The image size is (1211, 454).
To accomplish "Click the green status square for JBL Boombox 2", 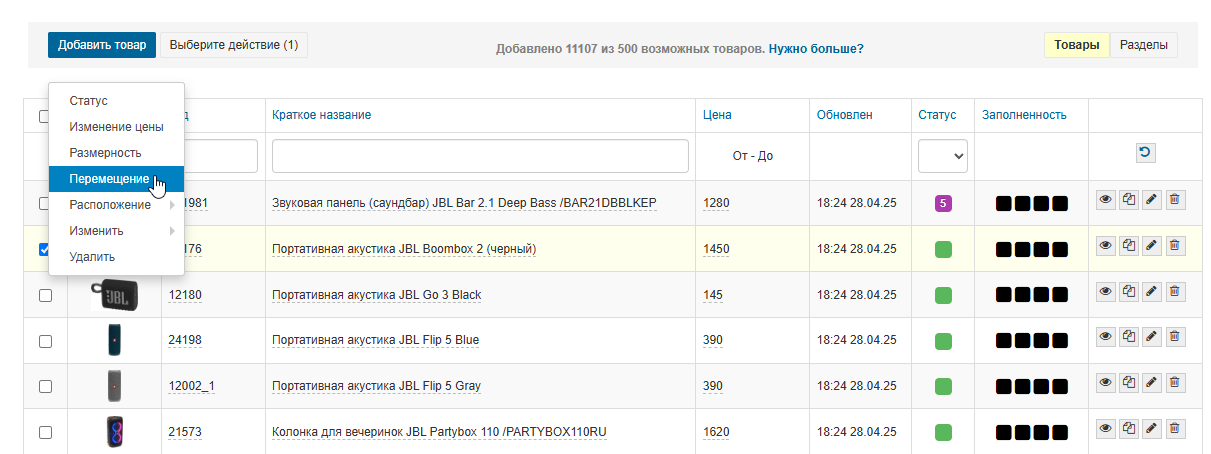I will tap(943, 249).
